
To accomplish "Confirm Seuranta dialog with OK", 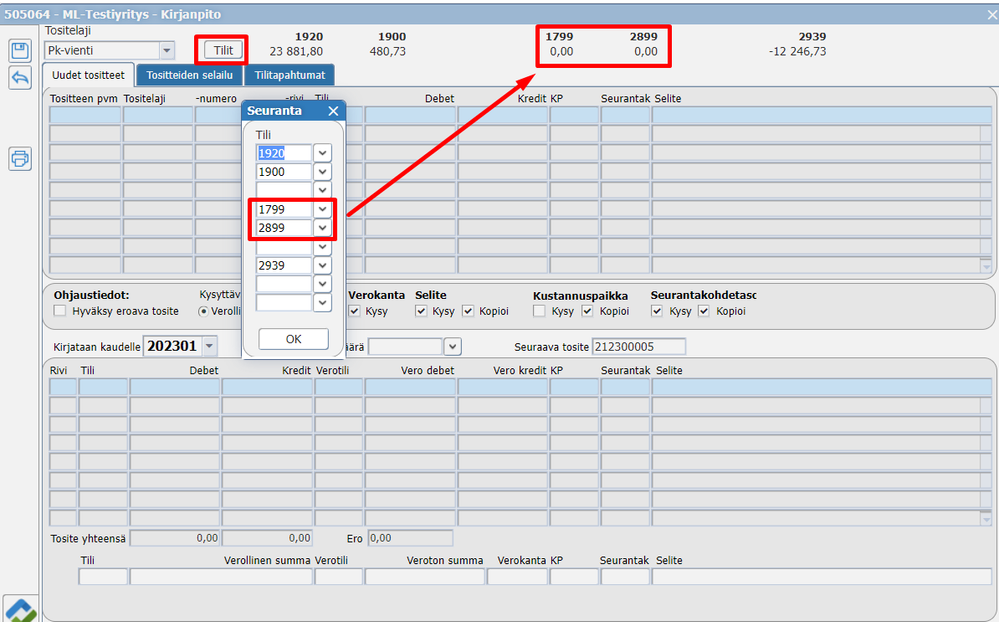I will pyautogui.click(x=293, y=339).
